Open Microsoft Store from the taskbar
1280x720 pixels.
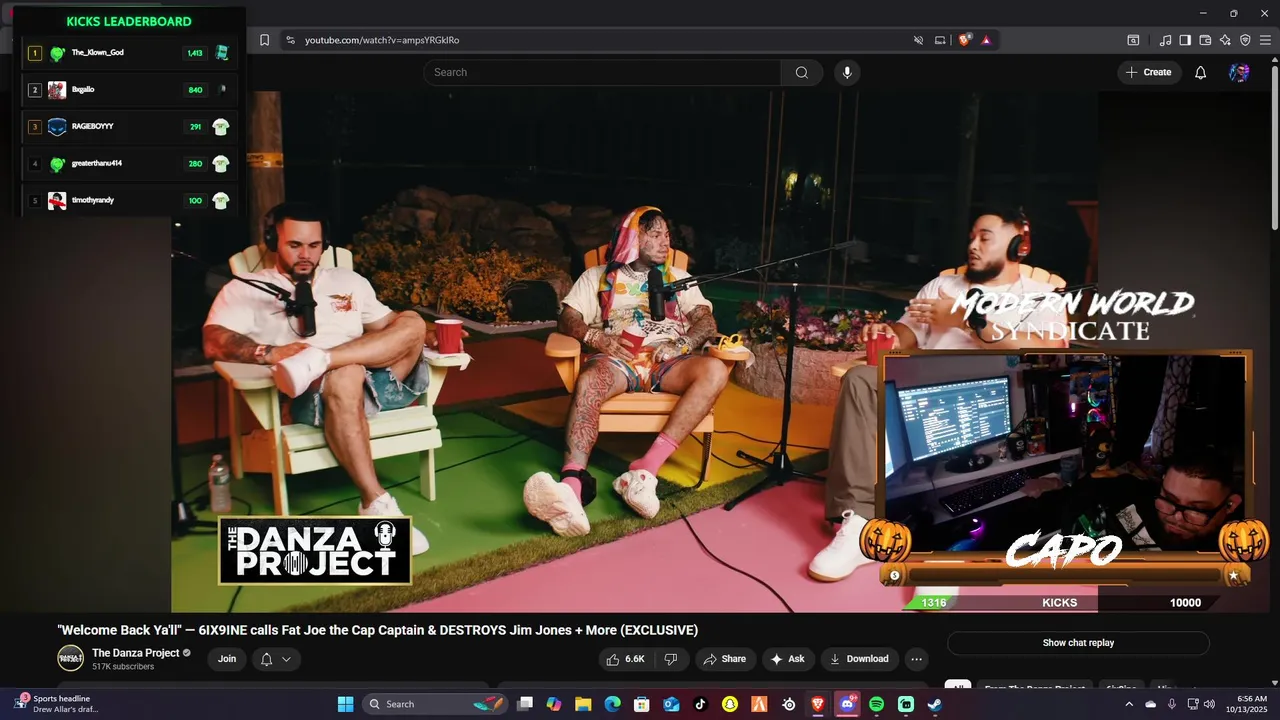pyautogui.click(x=642, y=704)
